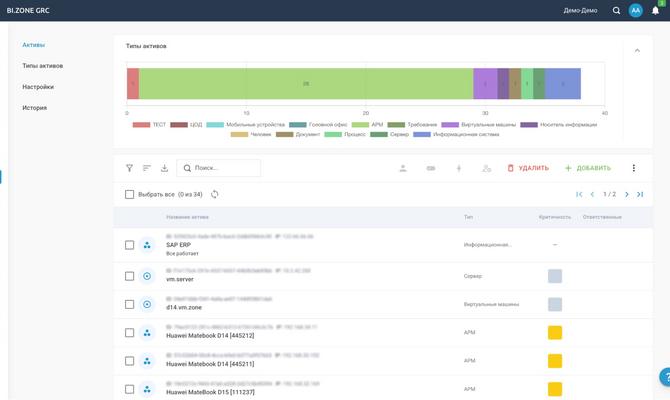This screenshot has width=670, height=400.
Task: Sort by Название актива column header
Action: coord(187,217)
